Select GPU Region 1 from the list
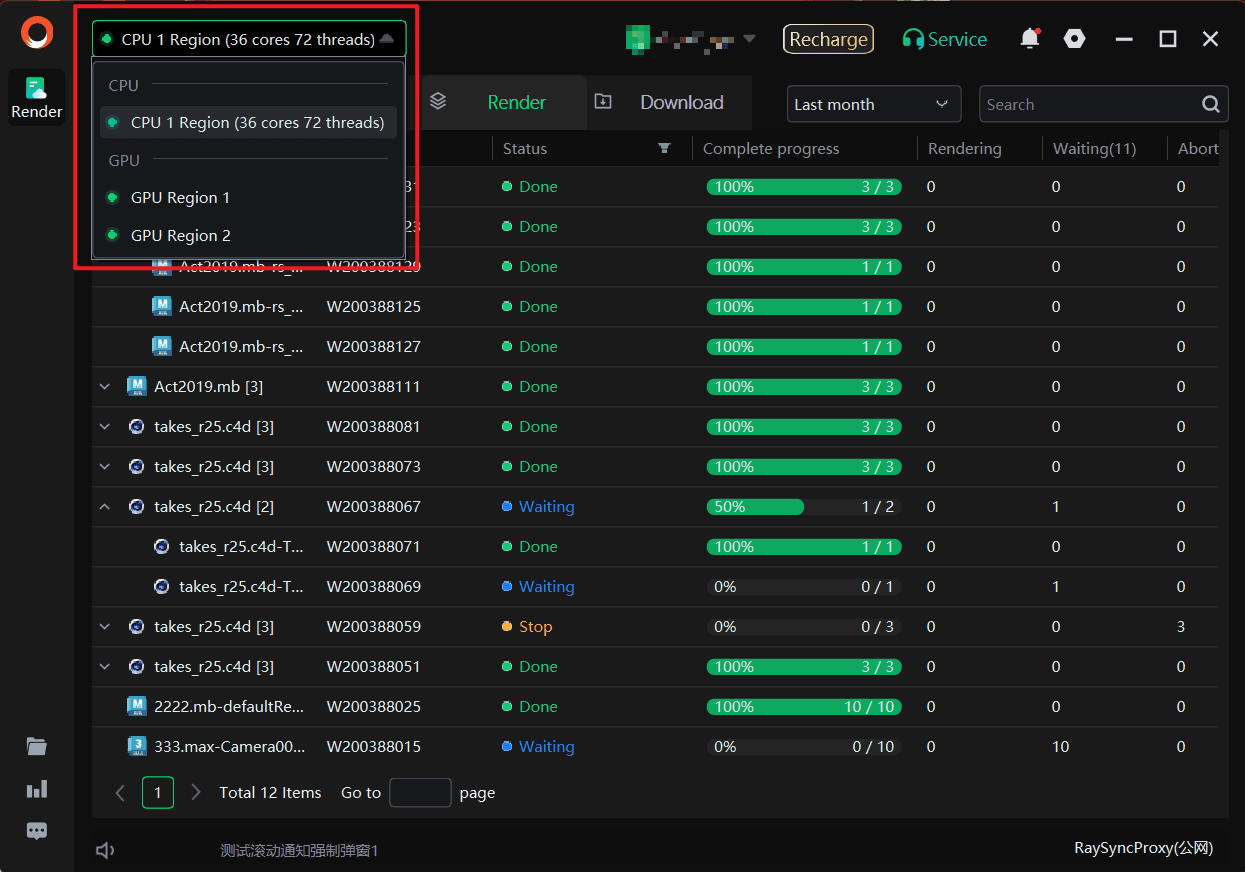 tap(180, 198)
